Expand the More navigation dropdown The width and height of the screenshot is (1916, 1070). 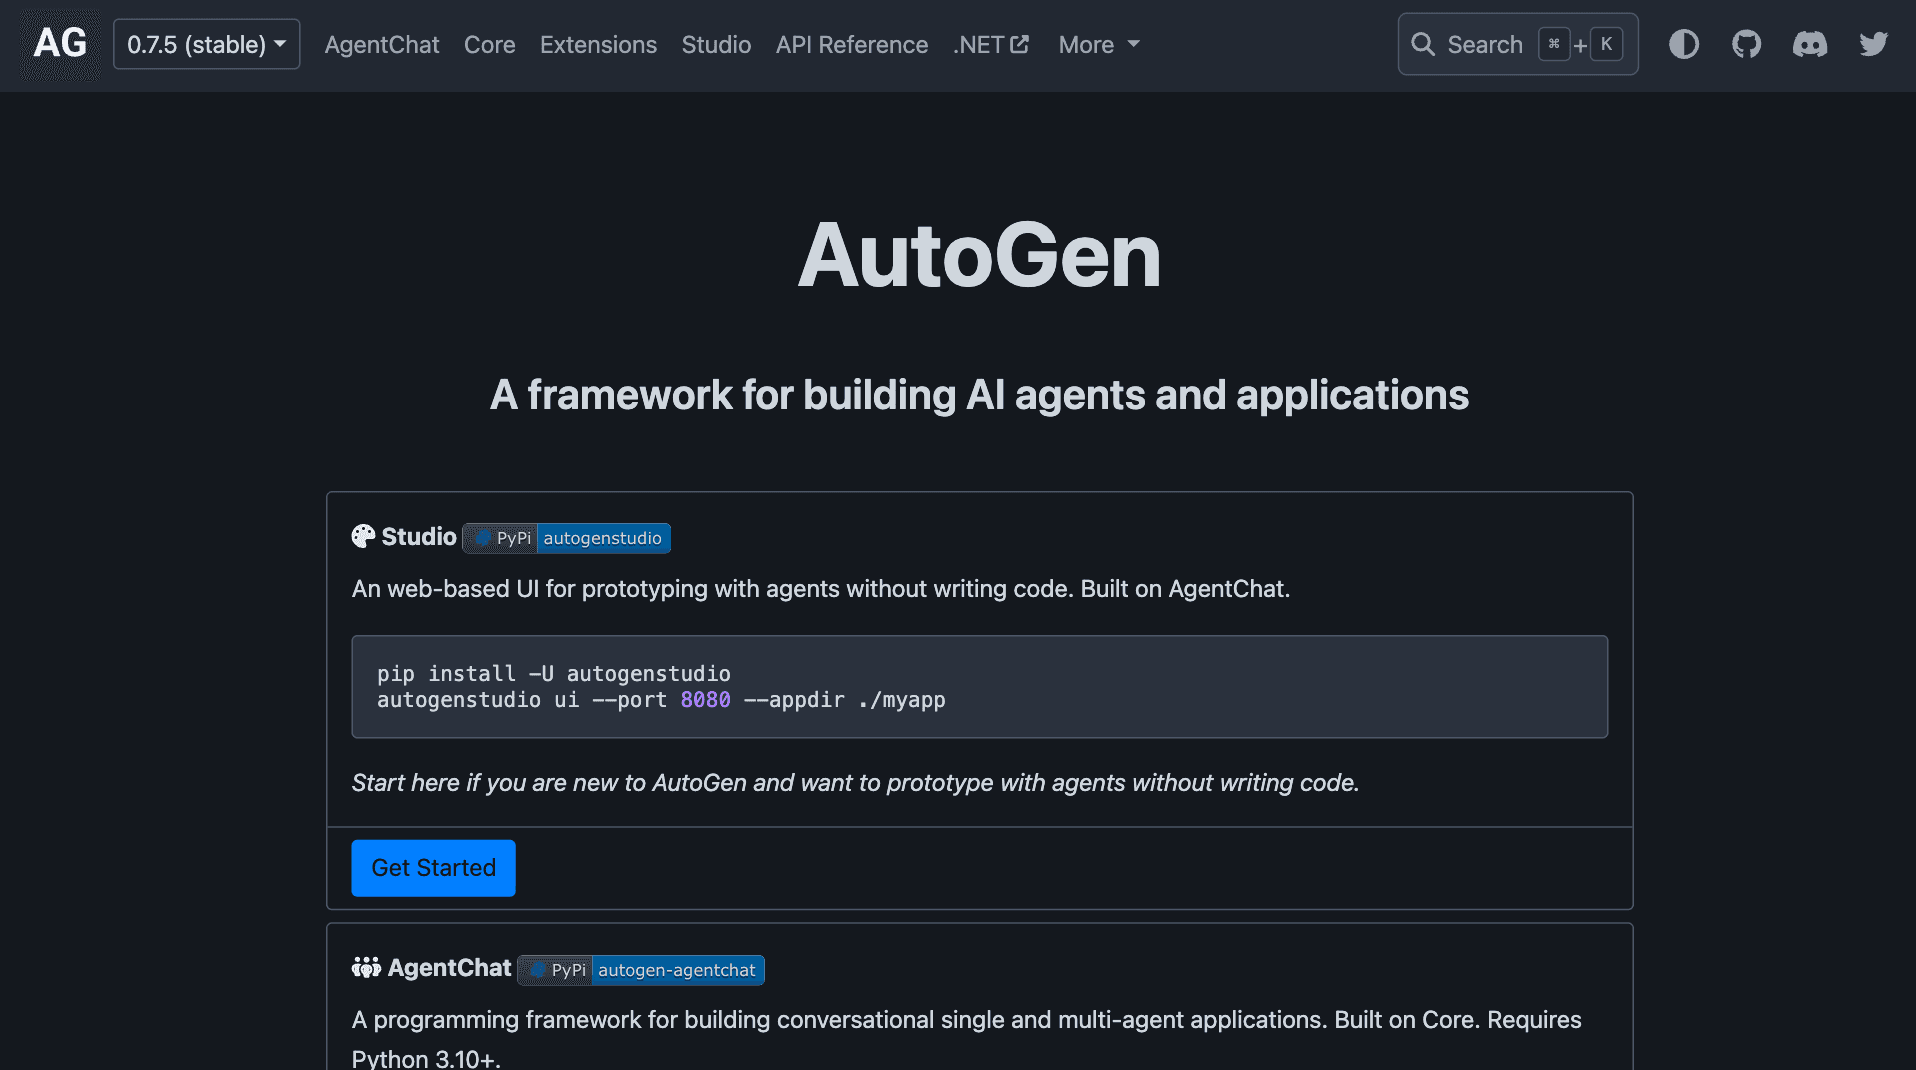coord(1098,44)
